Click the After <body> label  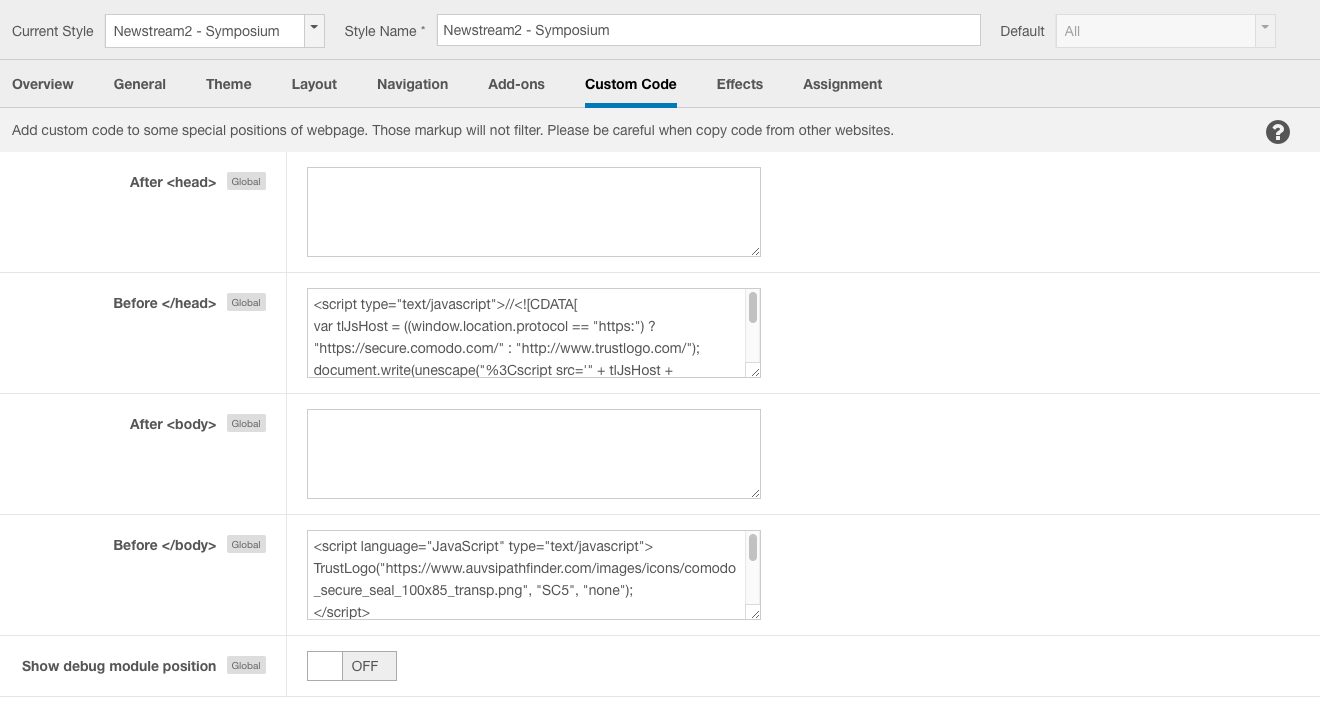pyautogui.click(x=173, y=424)
